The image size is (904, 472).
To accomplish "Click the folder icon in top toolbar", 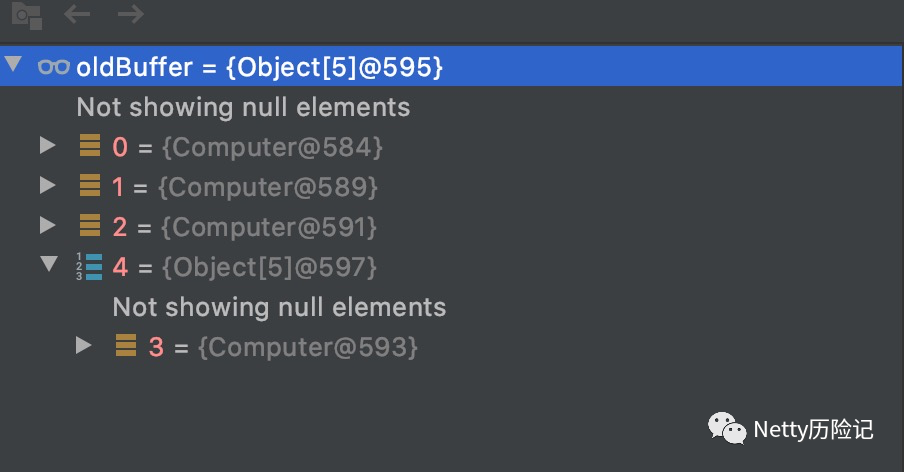I will coord(27,15).
